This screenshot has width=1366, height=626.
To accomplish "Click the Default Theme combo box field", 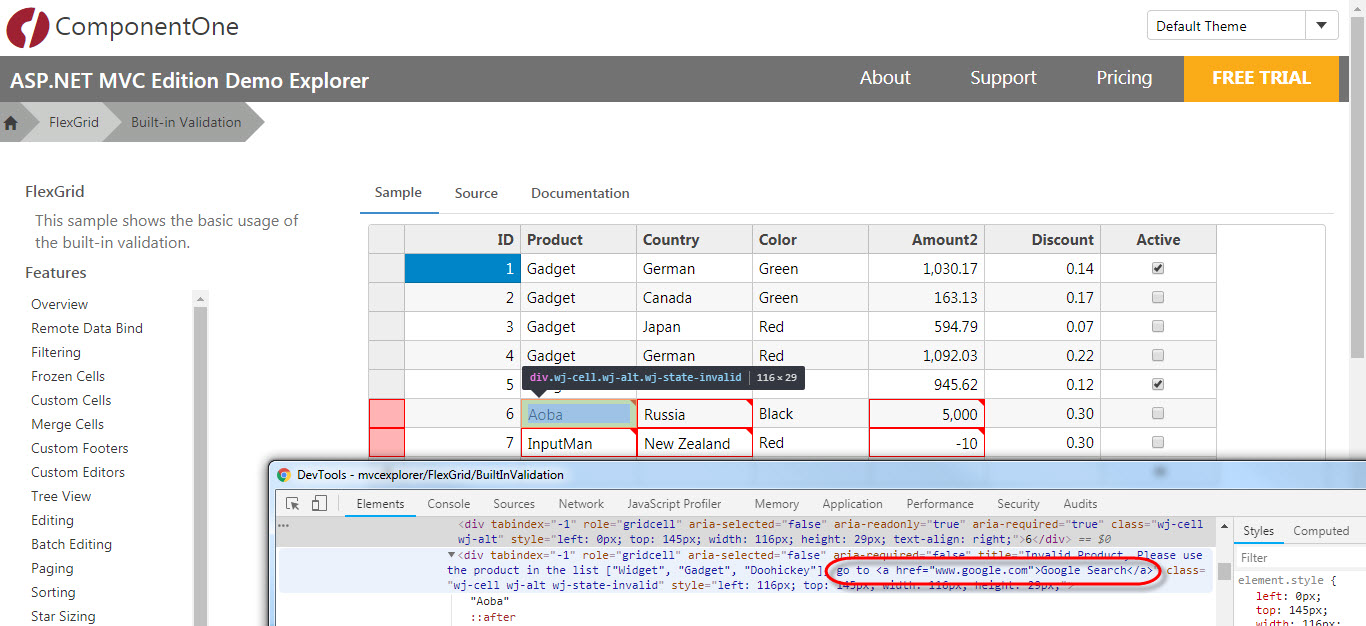I will pyautogui.click(x=1226, y=26).
